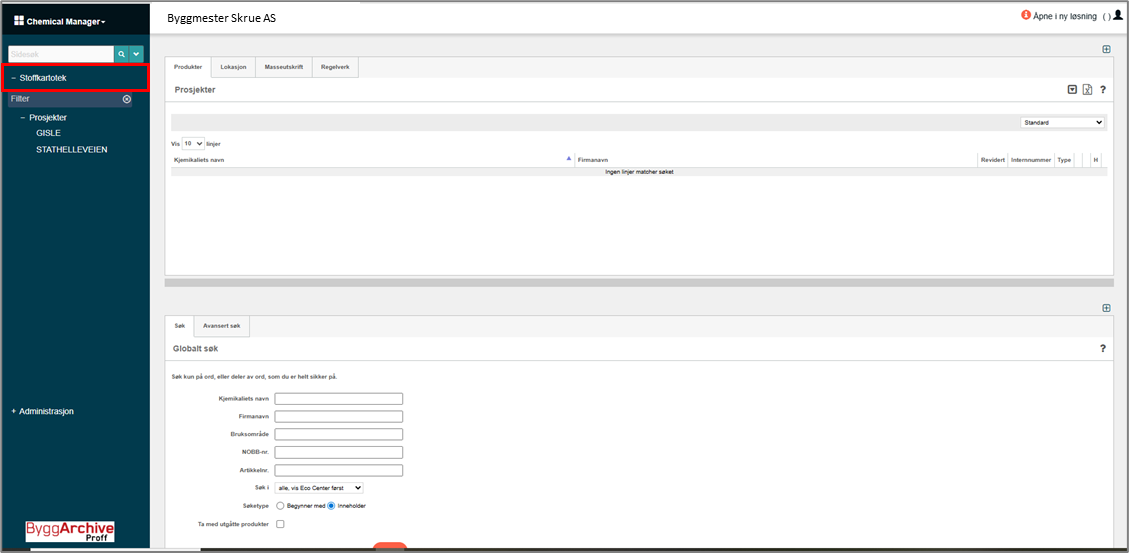The height and width of the screenshot is (553, 1129).
Task: Open help for Prosjekter panel
Action: coord(1102,90)
